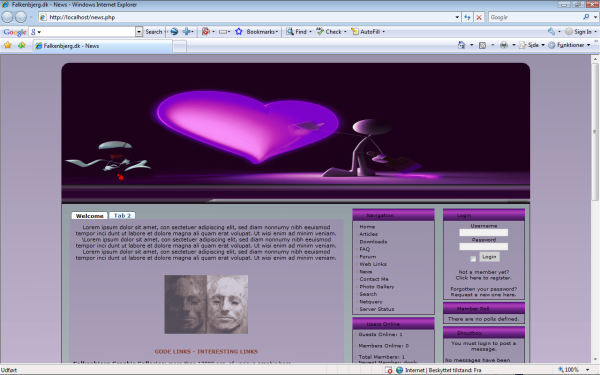Screen dimensions: 600x375
Task: Open the Photo Gallery navigation link
Action: point(377,287)
